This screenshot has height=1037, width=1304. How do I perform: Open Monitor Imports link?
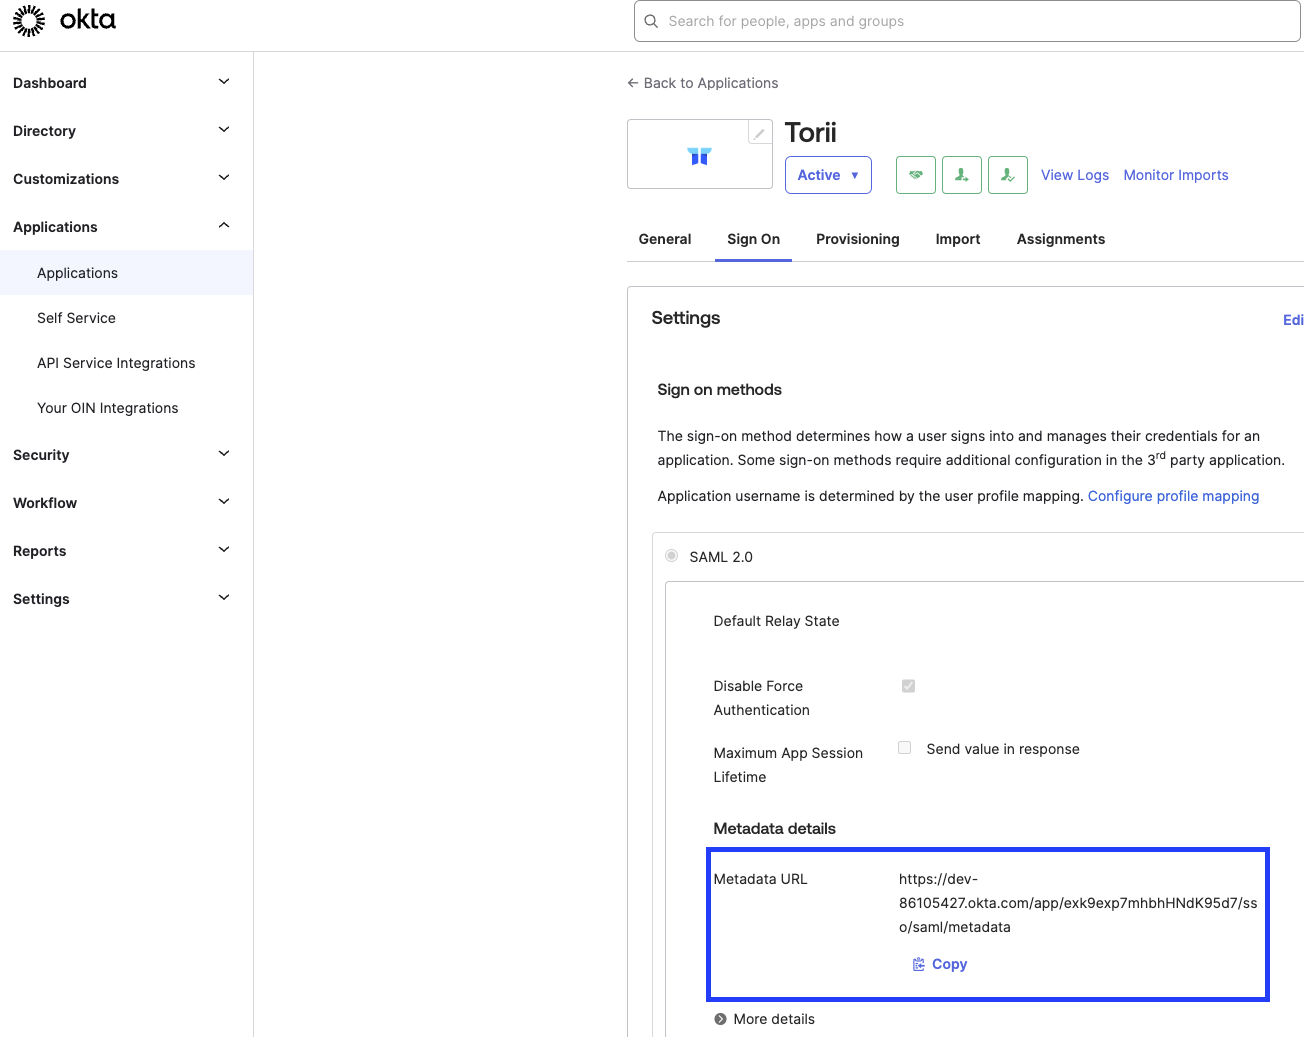1176,175
